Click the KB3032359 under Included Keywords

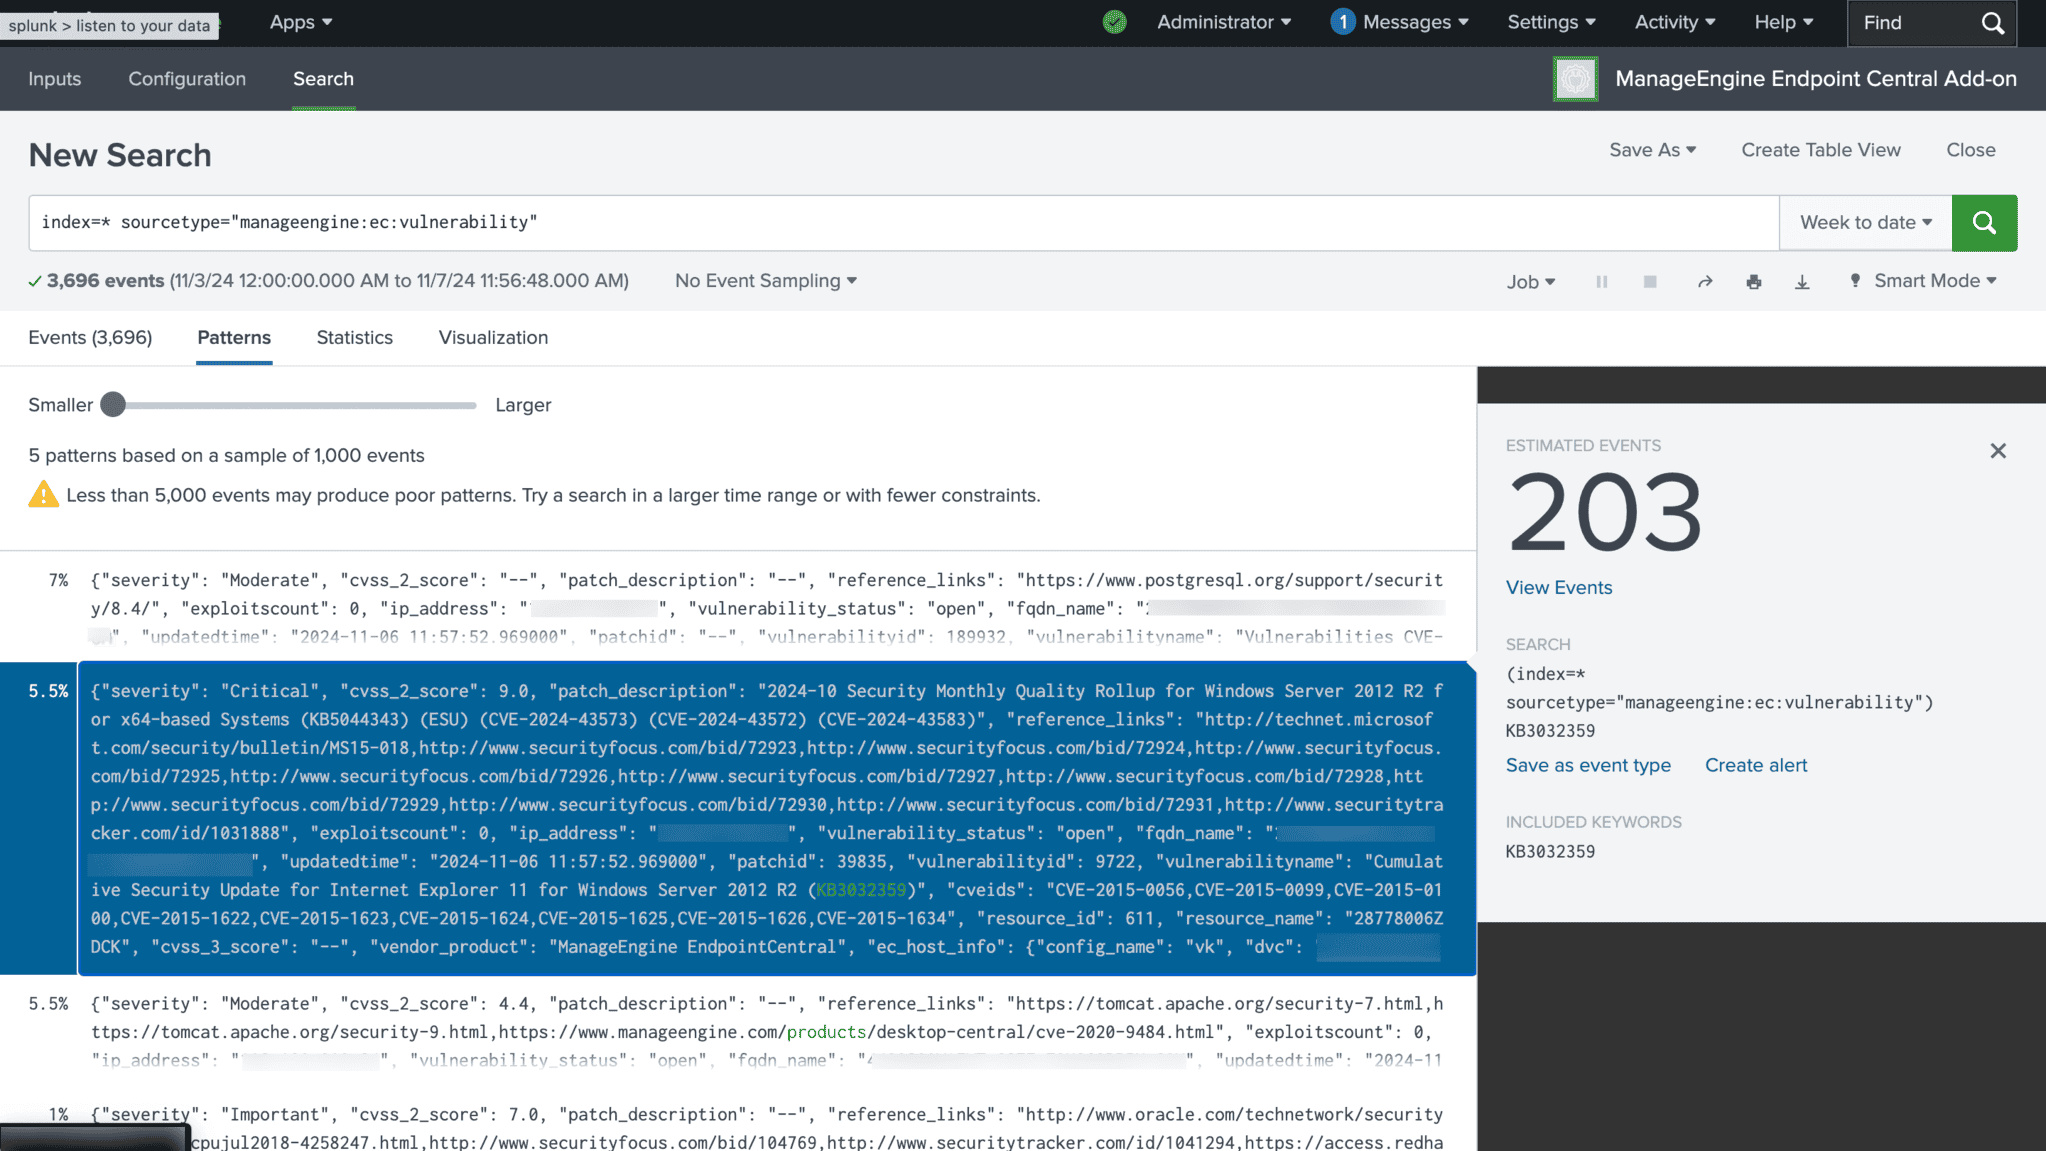pos(1550,852)
